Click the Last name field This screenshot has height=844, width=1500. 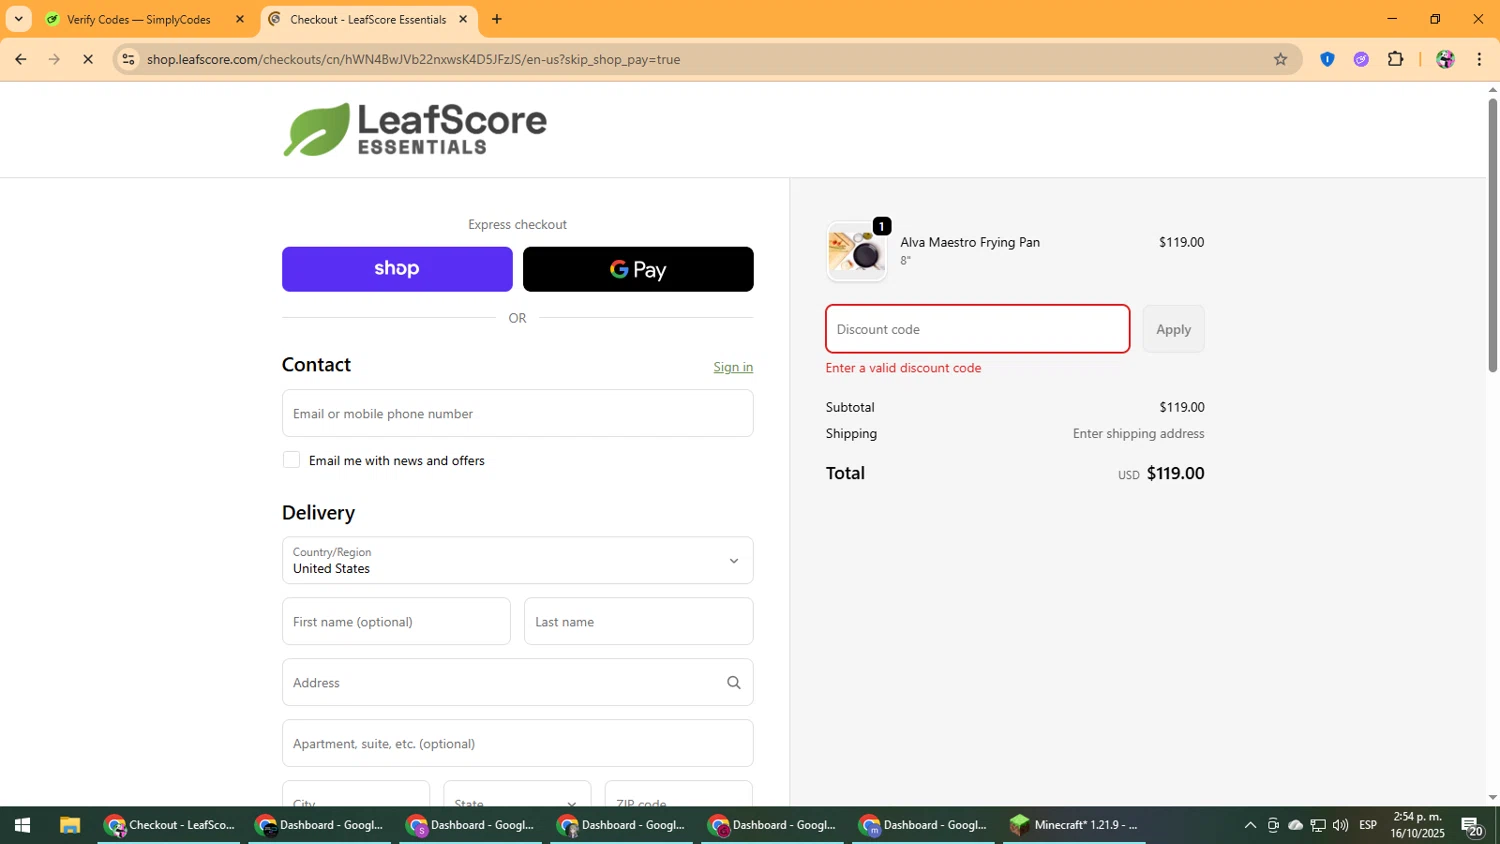click(638, 621)
